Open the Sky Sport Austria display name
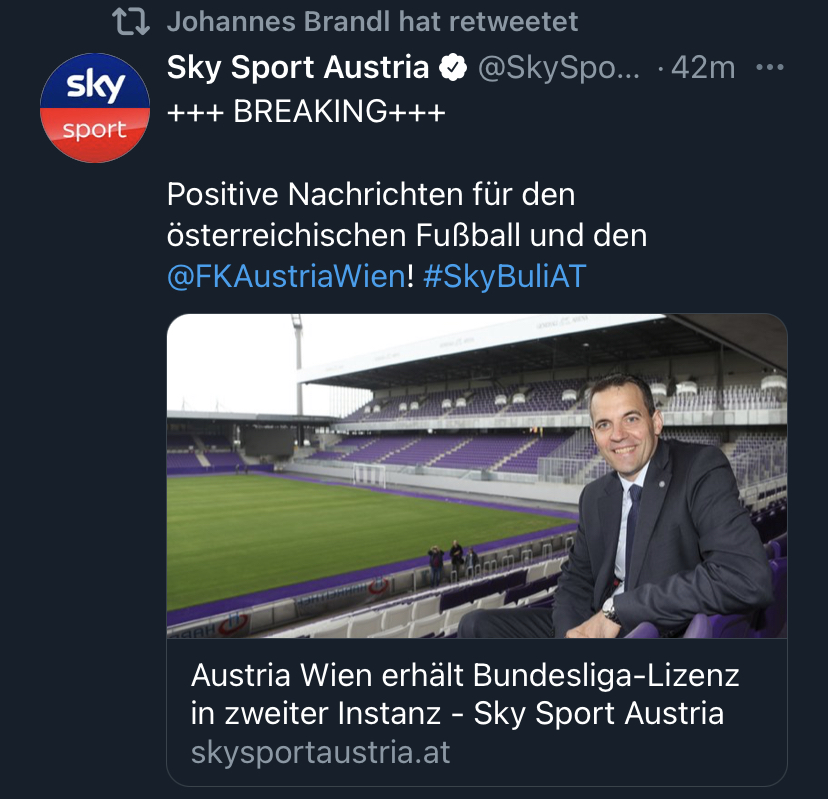828x799 pixels. point(298,68)
